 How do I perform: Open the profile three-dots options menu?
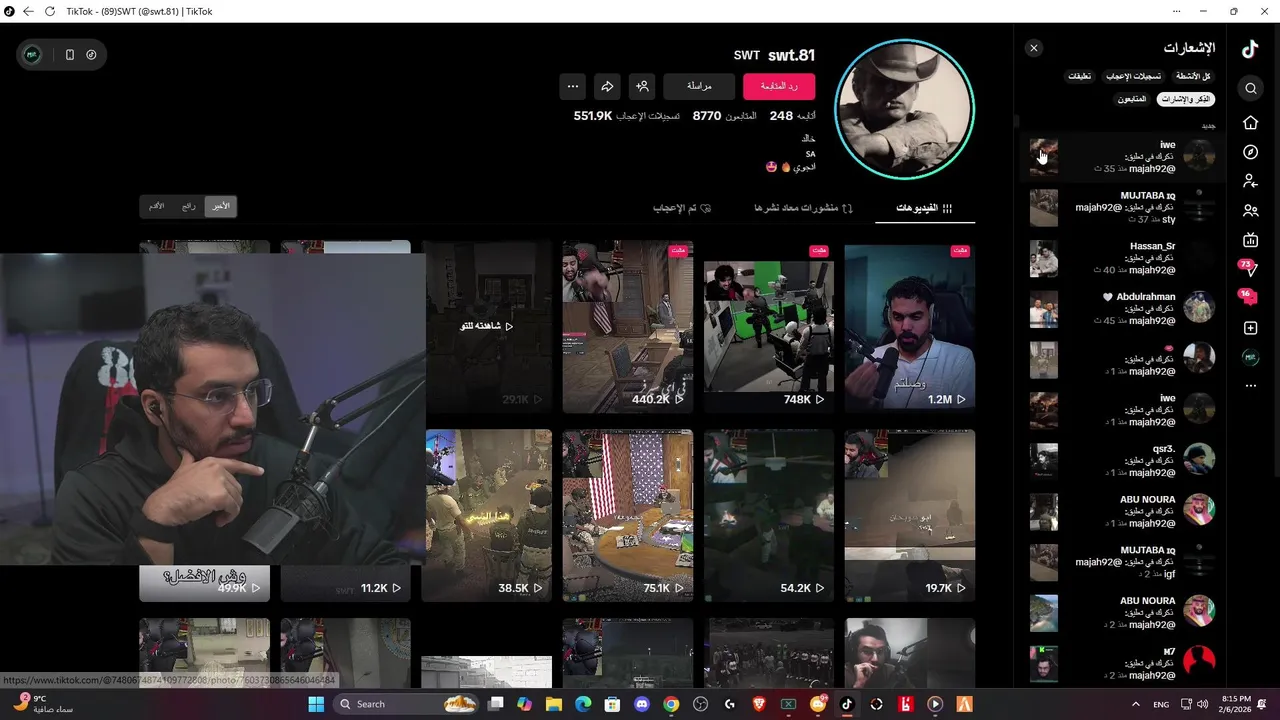(x=572, y=86)
